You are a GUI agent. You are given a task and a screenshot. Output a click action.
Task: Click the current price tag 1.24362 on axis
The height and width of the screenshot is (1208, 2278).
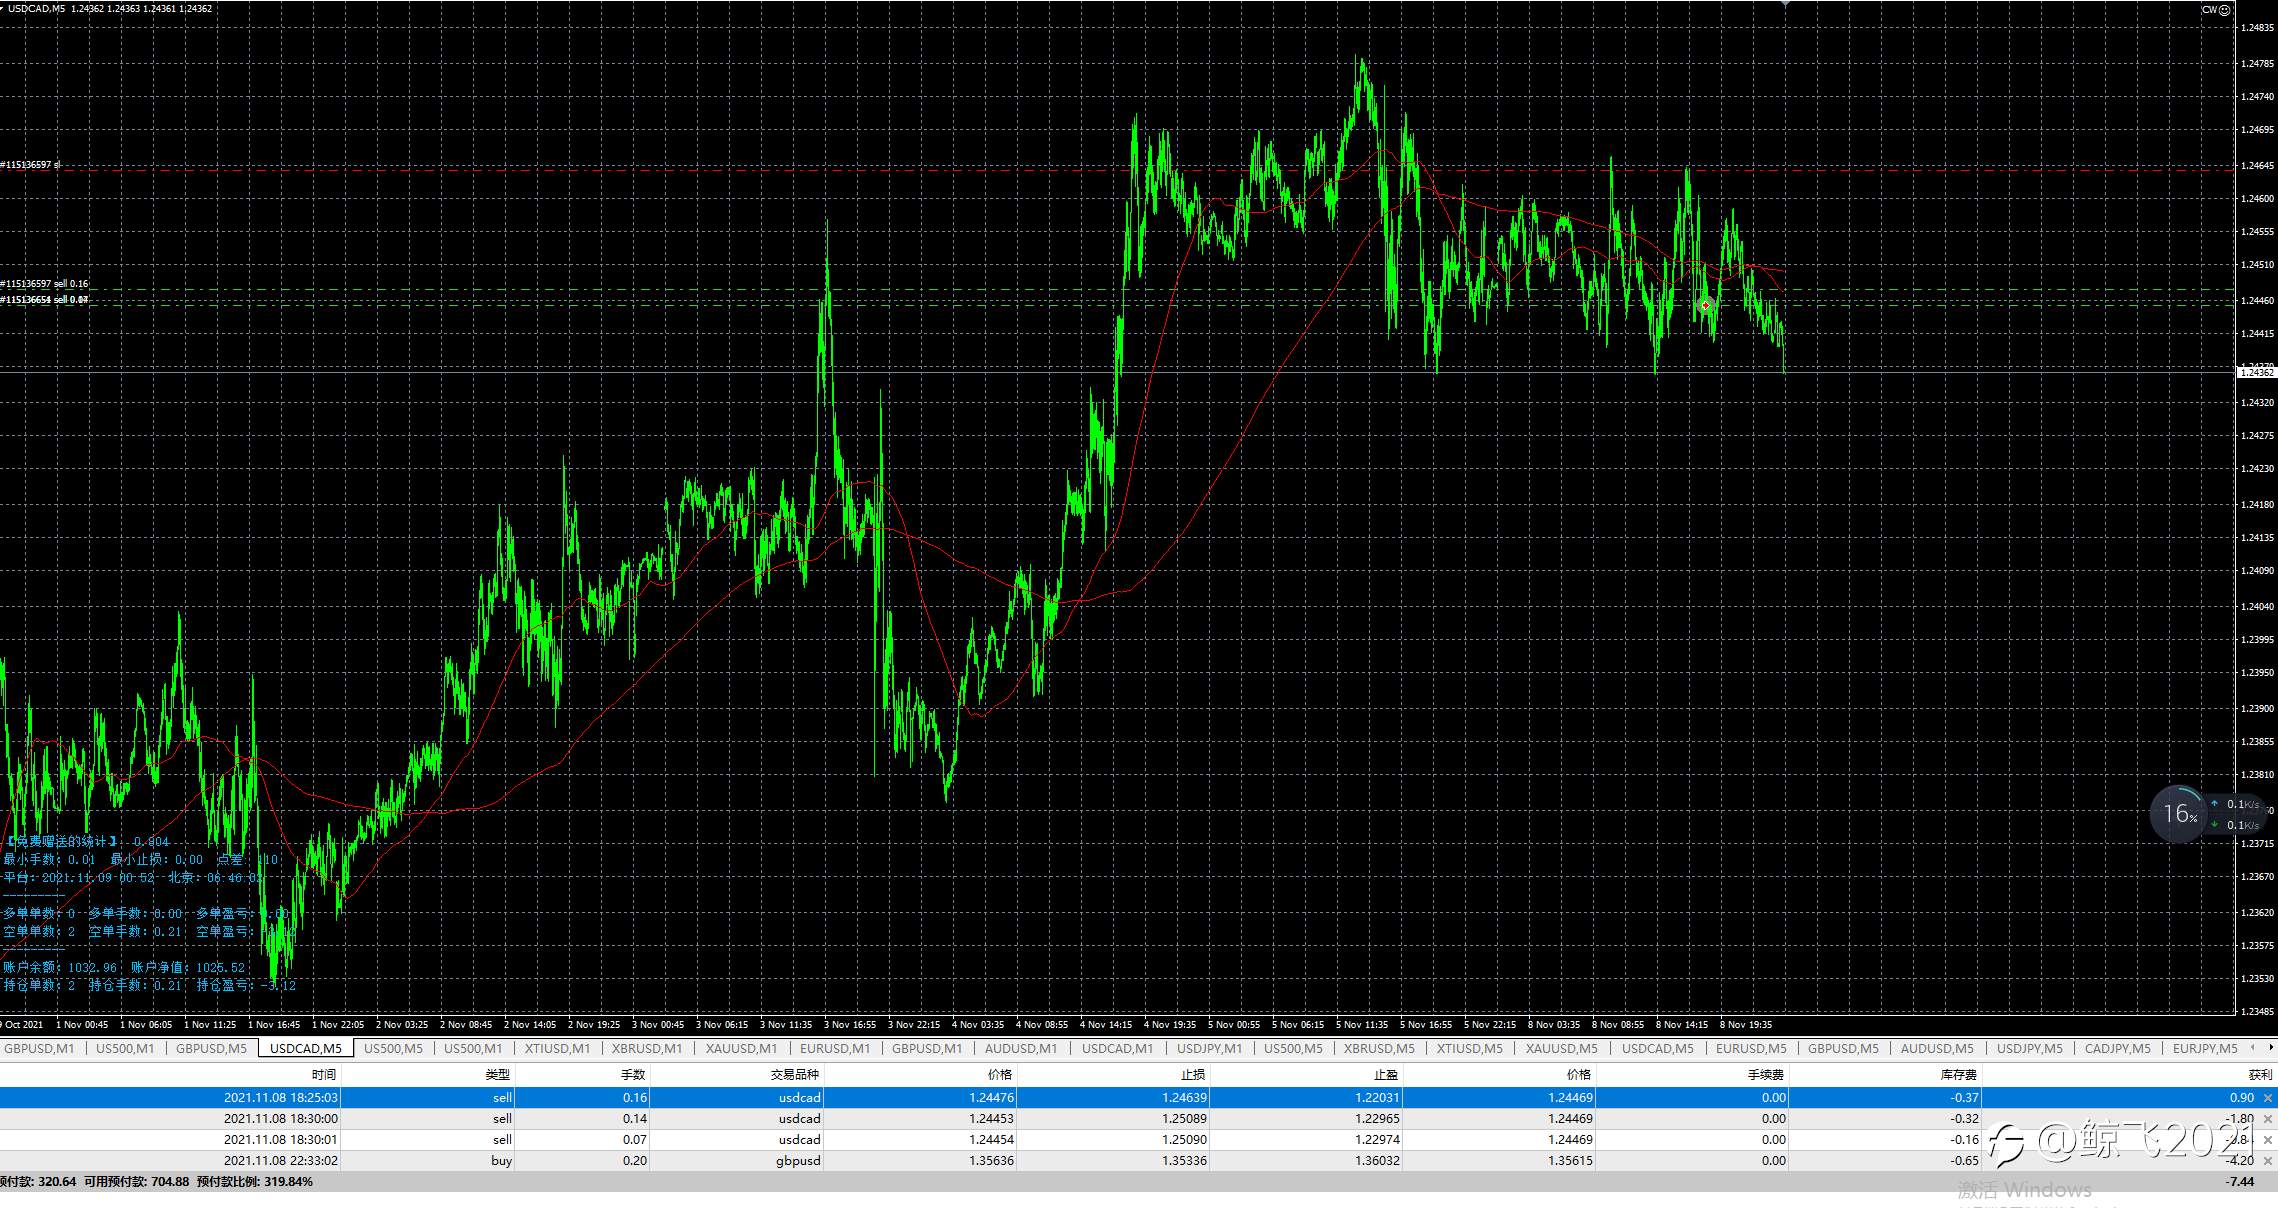click(2256, 372)
